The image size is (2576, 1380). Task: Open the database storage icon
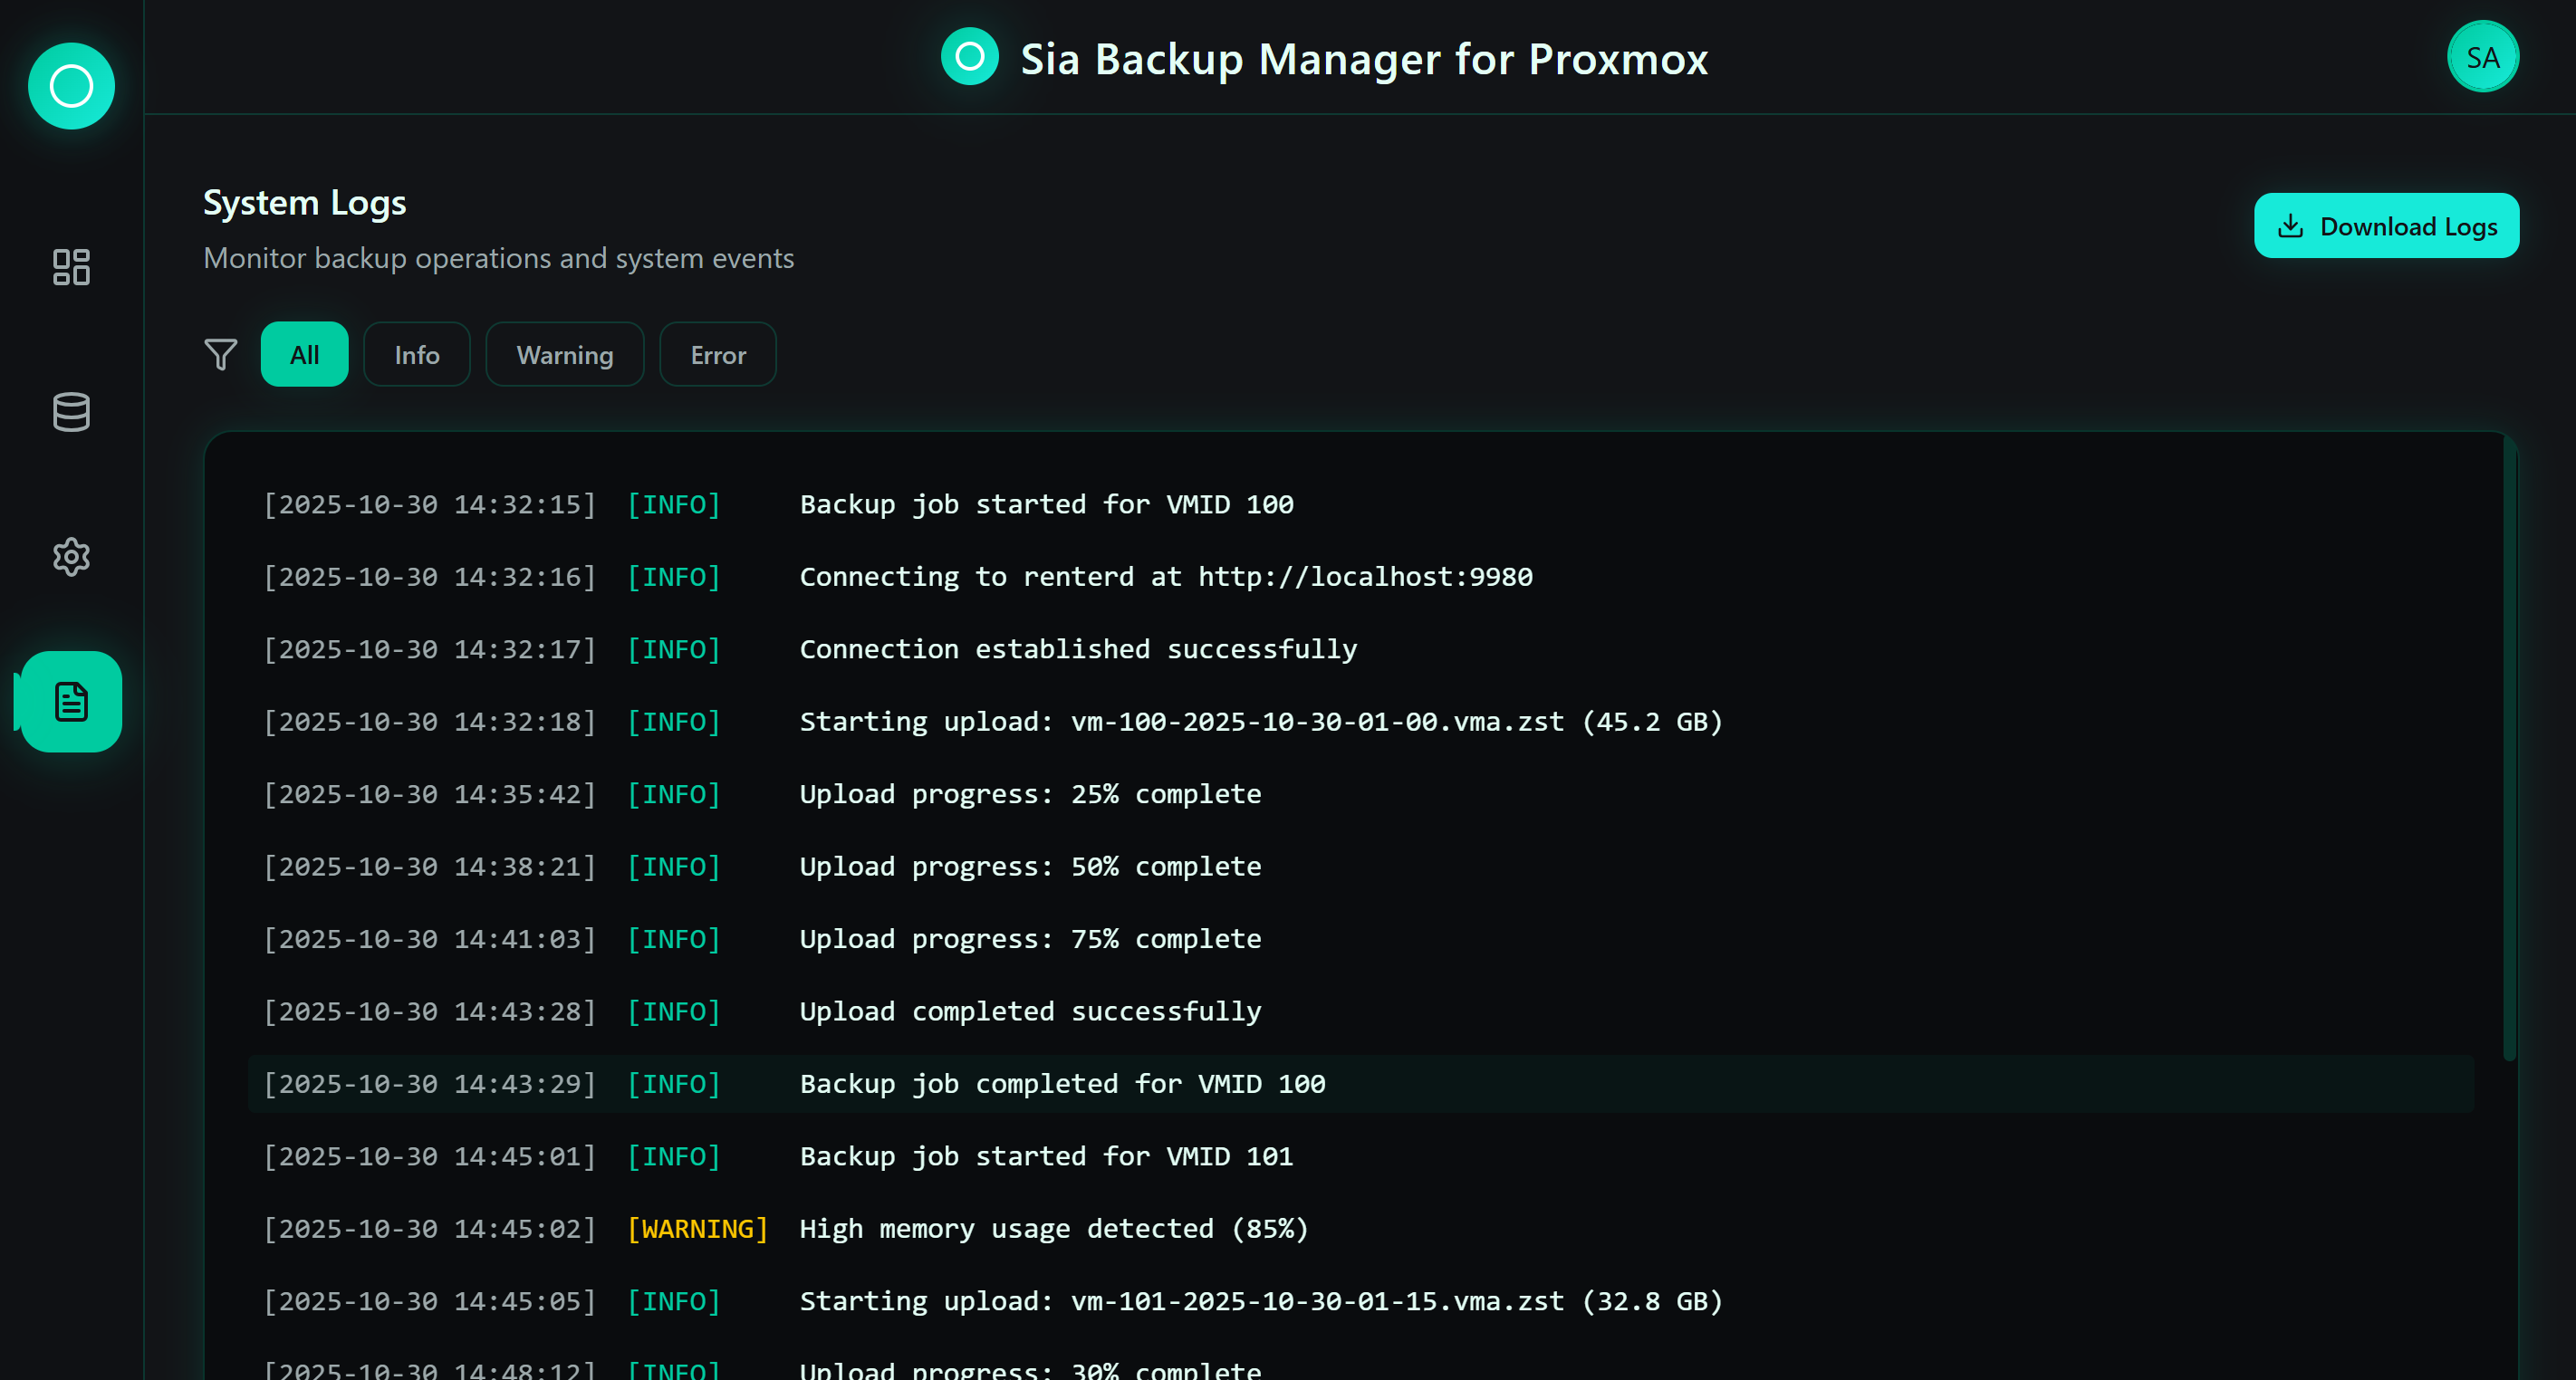tap(71, 412)
